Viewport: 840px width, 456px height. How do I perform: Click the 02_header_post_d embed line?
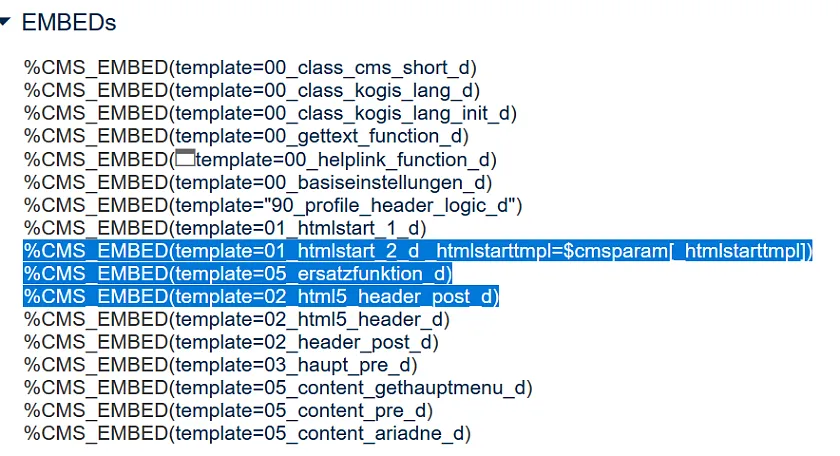pos(231,342)
